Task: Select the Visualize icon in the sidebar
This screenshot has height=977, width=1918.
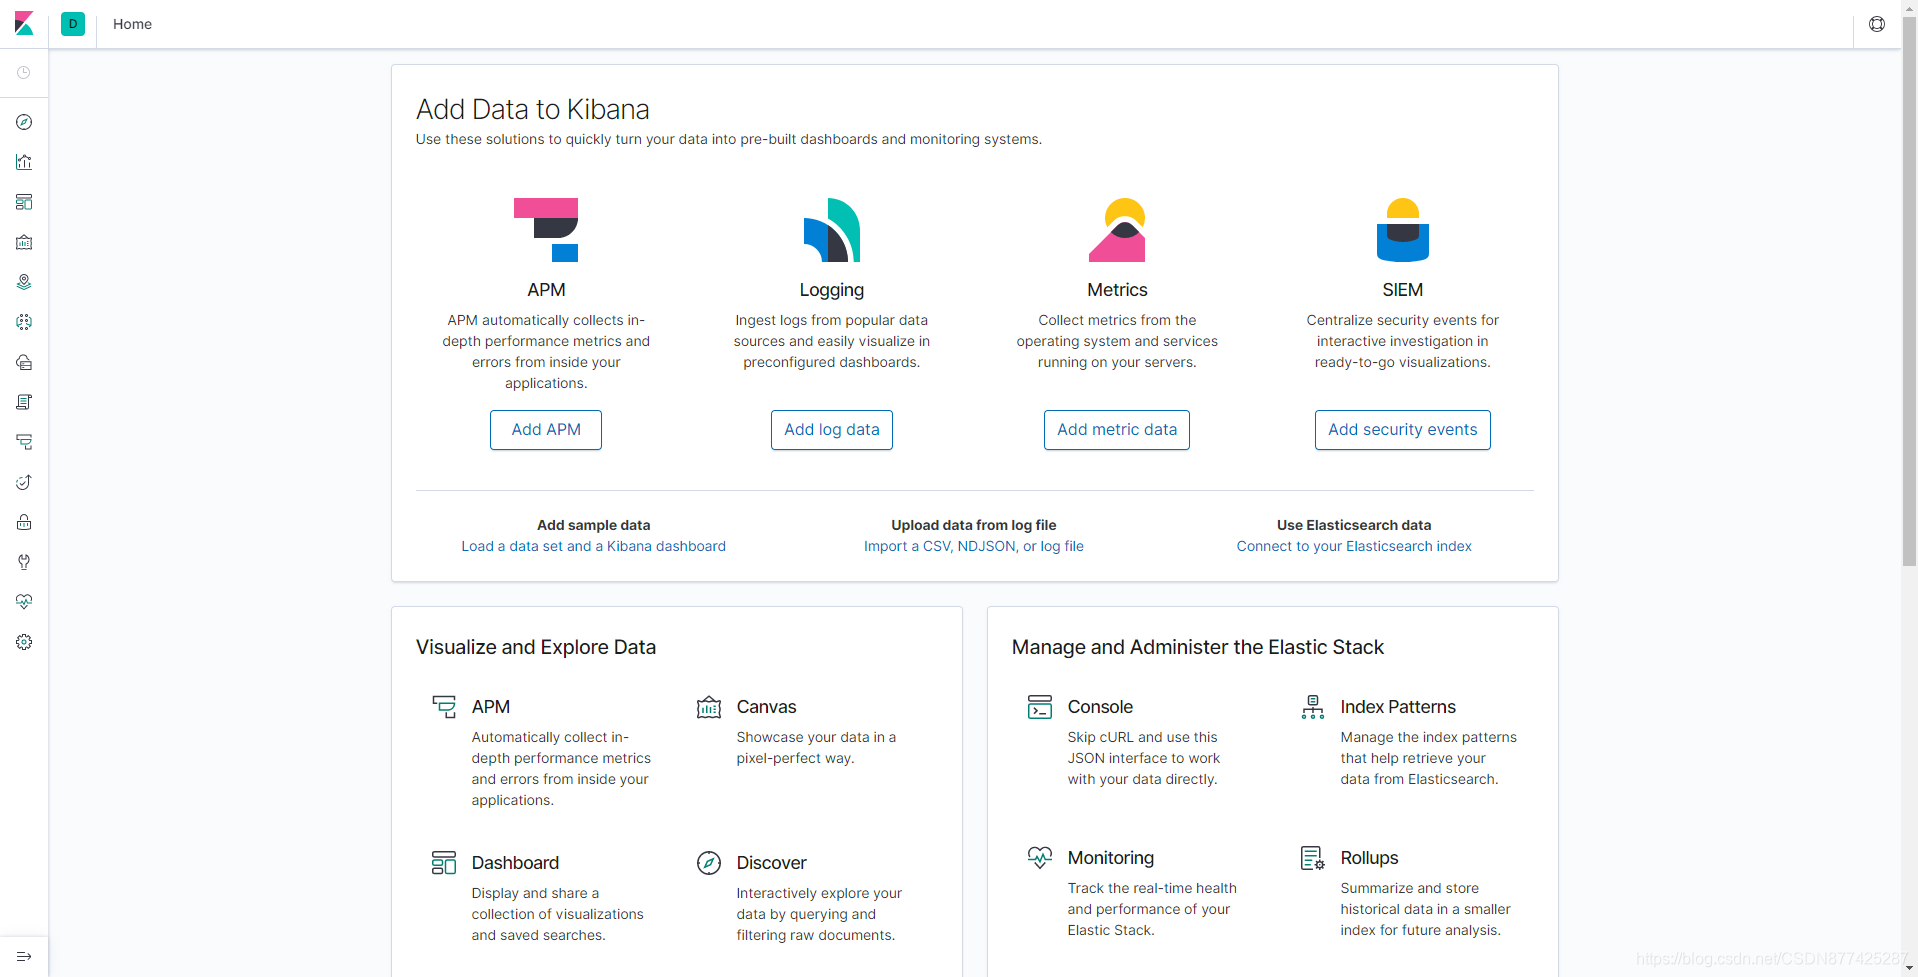Action: point(24,162)
